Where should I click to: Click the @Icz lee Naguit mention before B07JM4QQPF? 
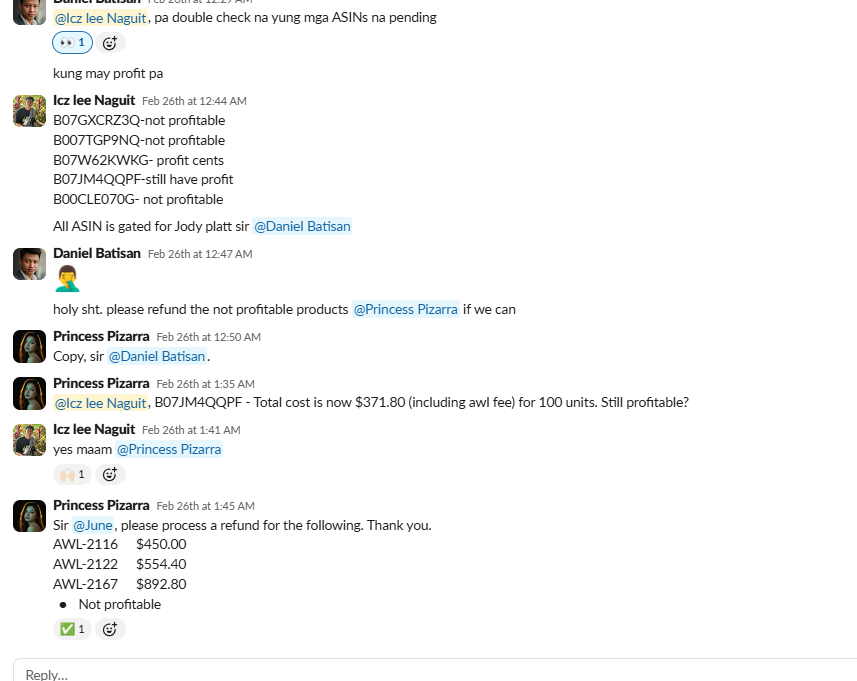coord(100,403)
